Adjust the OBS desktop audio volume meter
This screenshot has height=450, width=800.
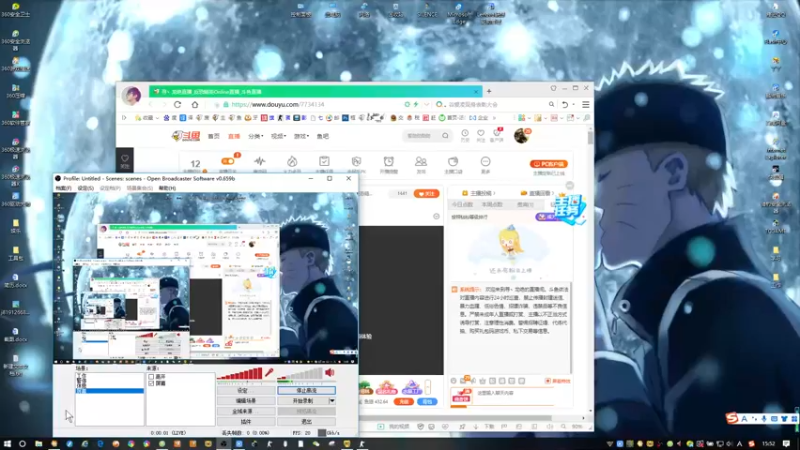(300, 374)
